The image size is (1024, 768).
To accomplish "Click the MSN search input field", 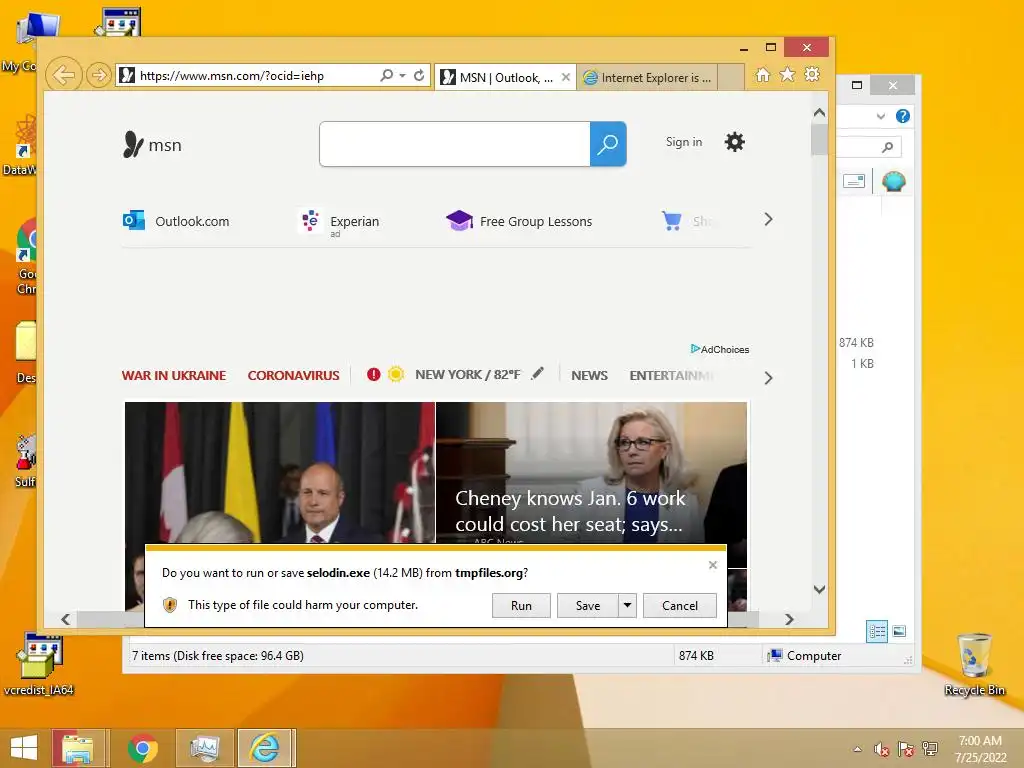I will click(455, 144).
